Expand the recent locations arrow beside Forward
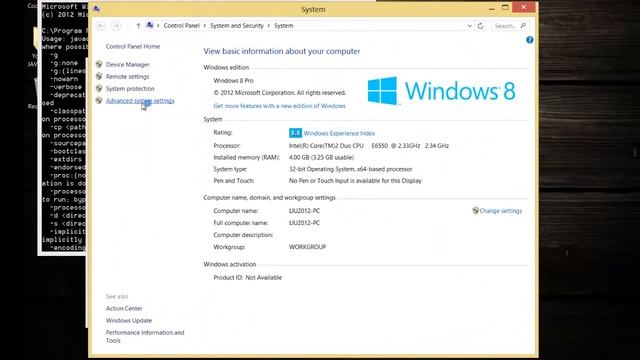Image resolution: width=640 pixels, height=360 pixels. pyautogui.click(x=128, y=26)
